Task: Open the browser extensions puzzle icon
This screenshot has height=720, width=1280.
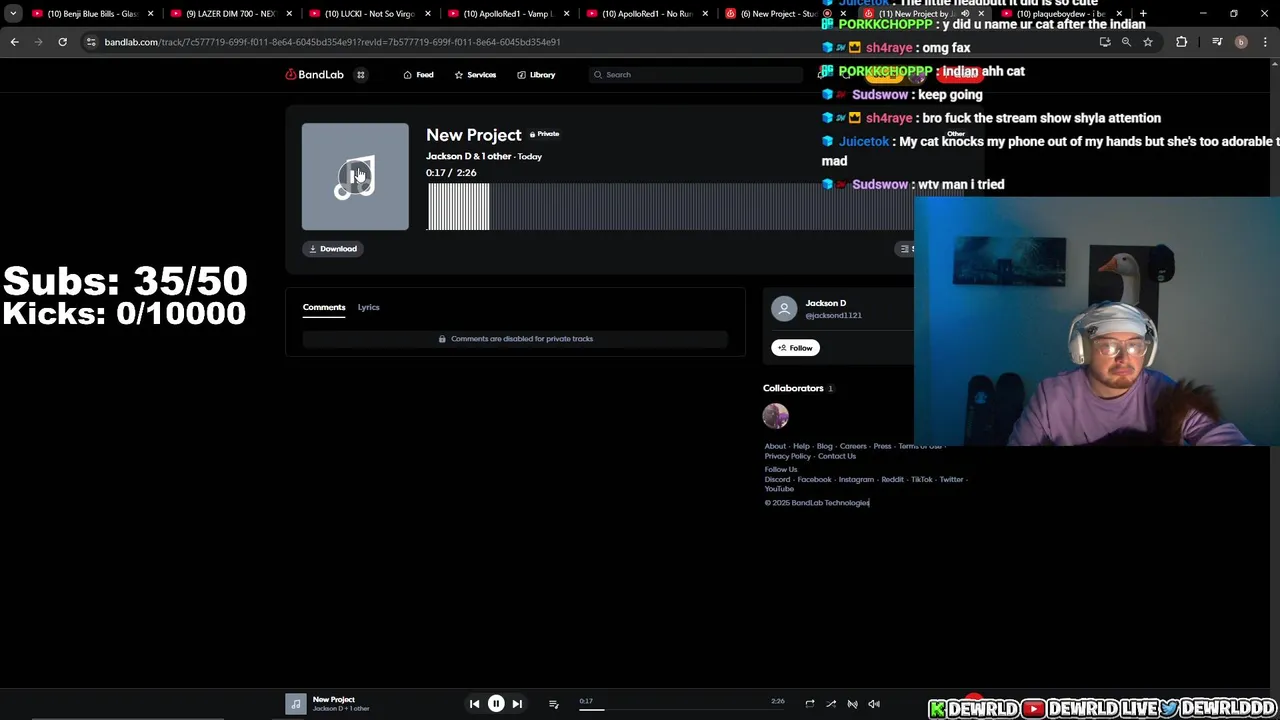Action: [x=1182, y=42]
